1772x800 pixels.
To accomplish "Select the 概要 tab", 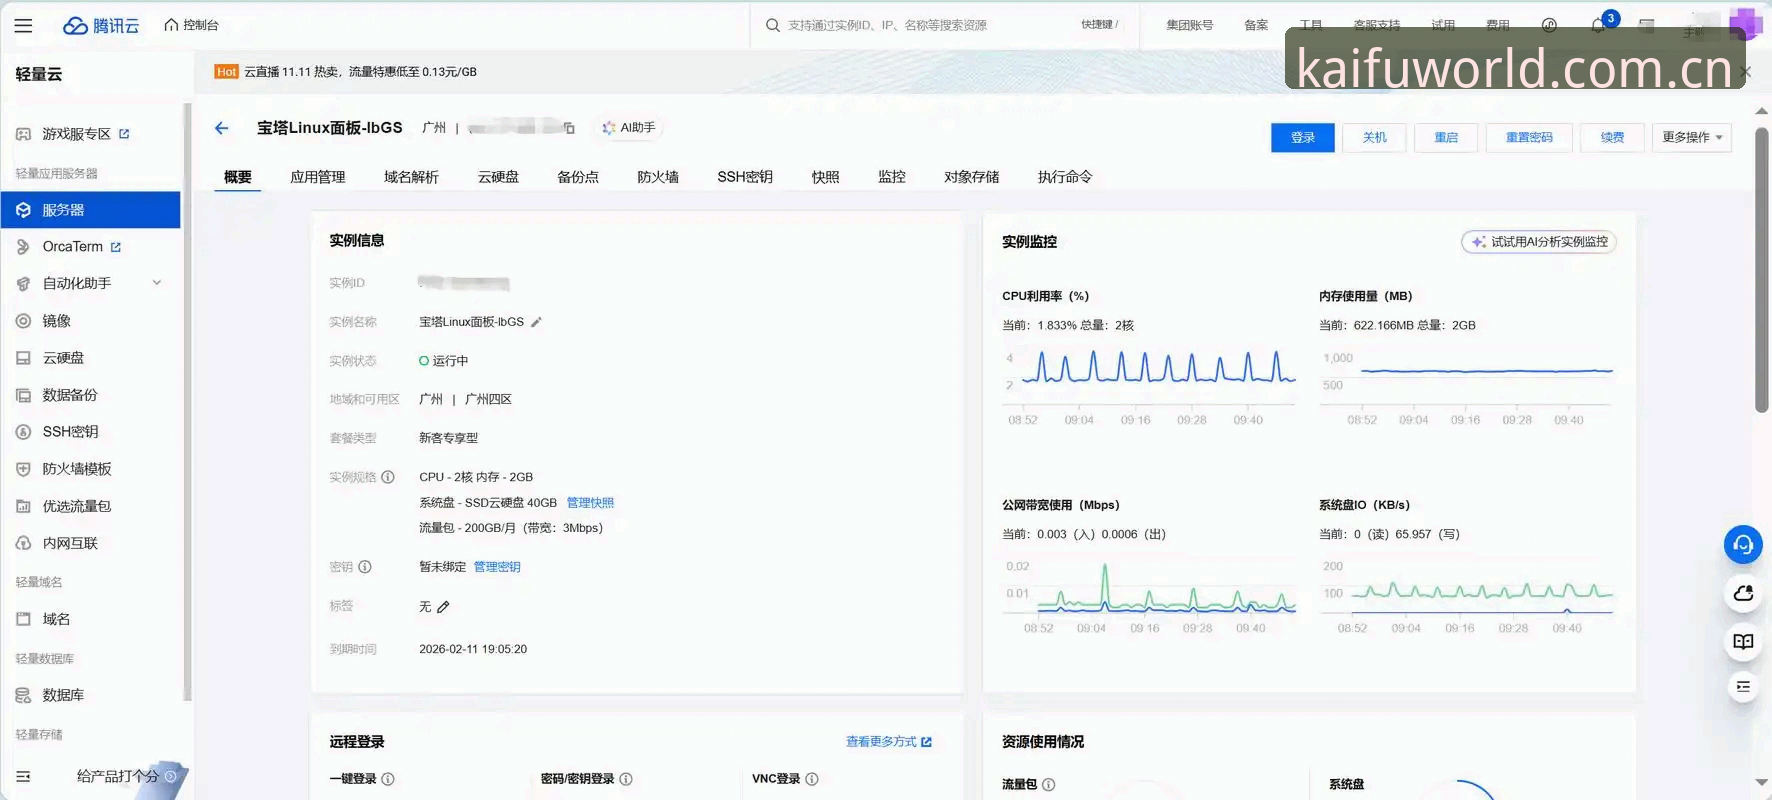I will [x=238, y=177].
